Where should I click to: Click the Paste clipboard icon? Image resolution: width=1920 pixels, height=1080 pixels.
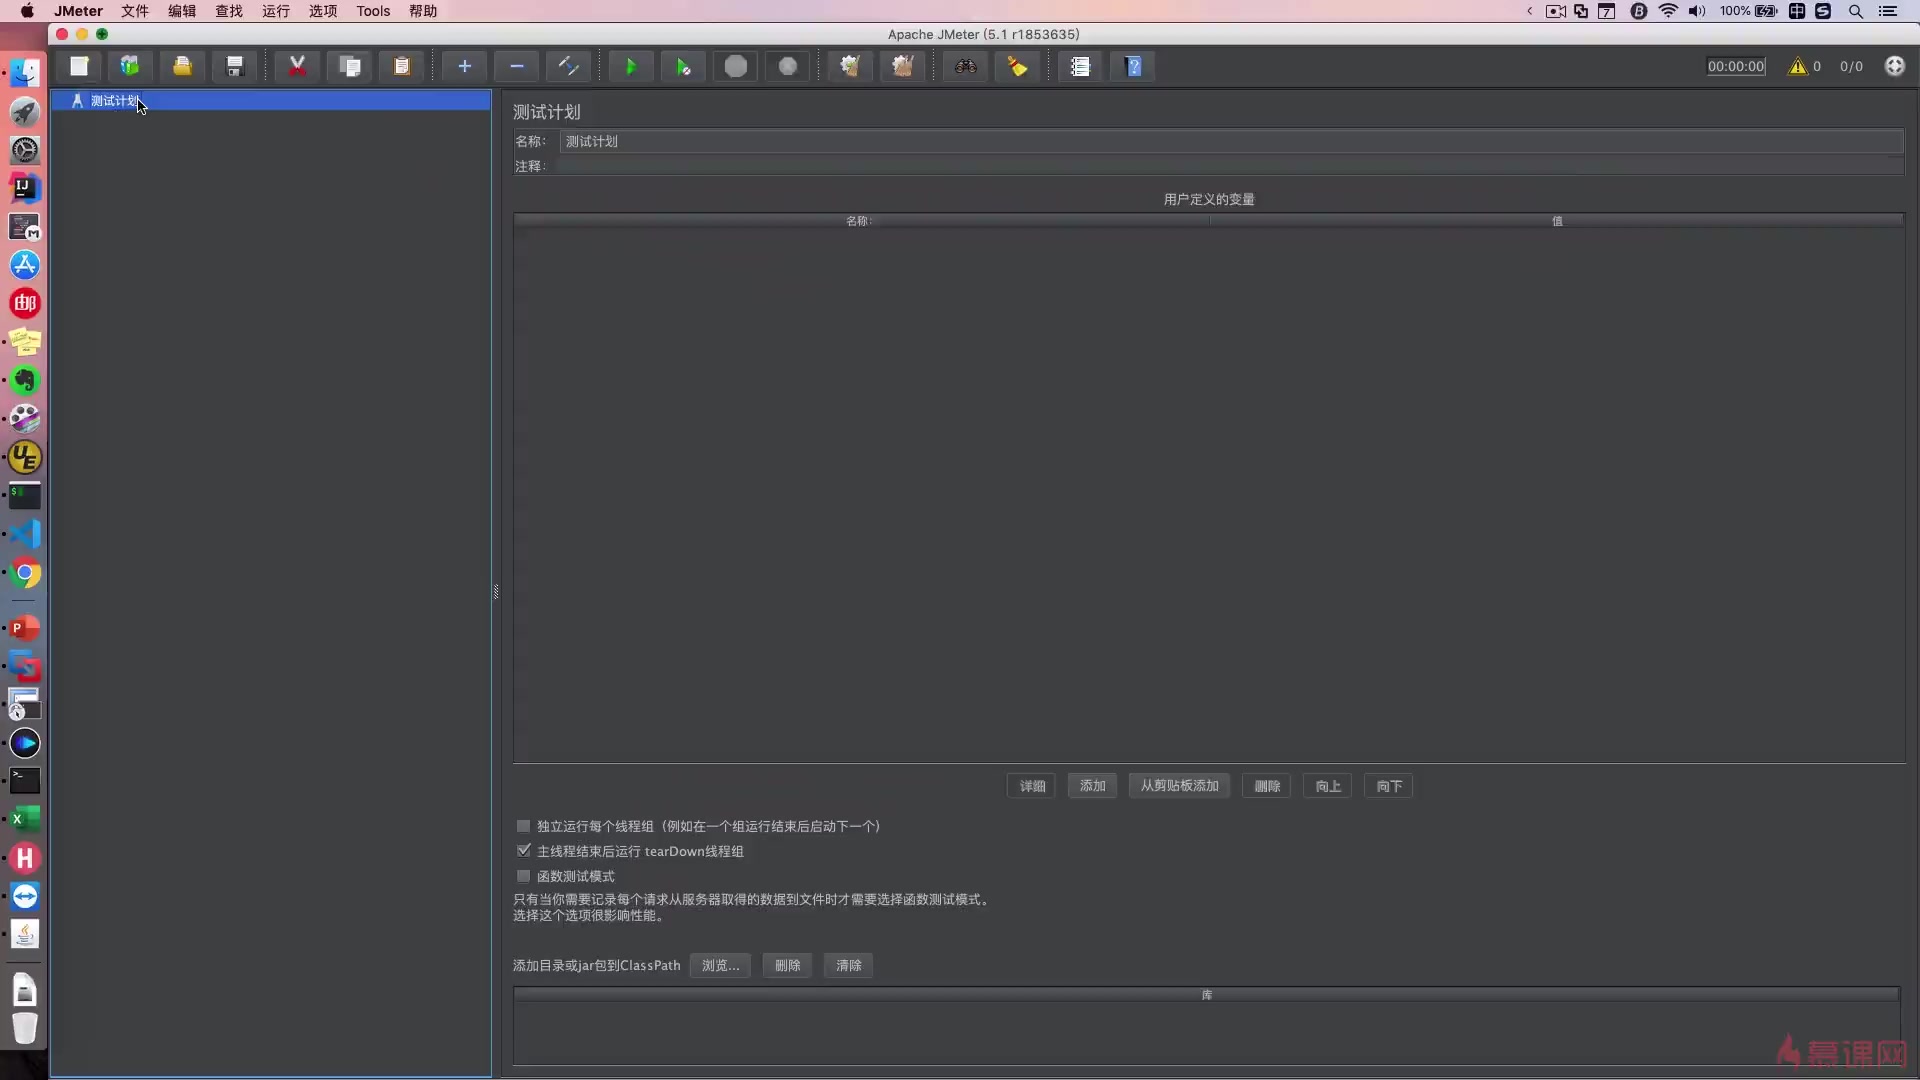[402, 66]
